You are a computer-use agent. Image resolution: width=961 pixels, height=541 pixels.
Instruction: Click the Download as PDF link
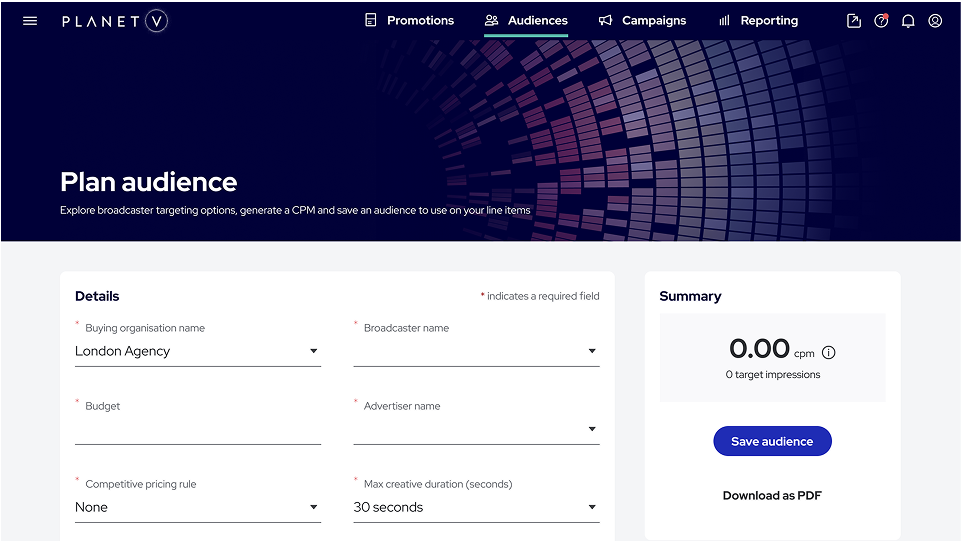coord(772,496)
